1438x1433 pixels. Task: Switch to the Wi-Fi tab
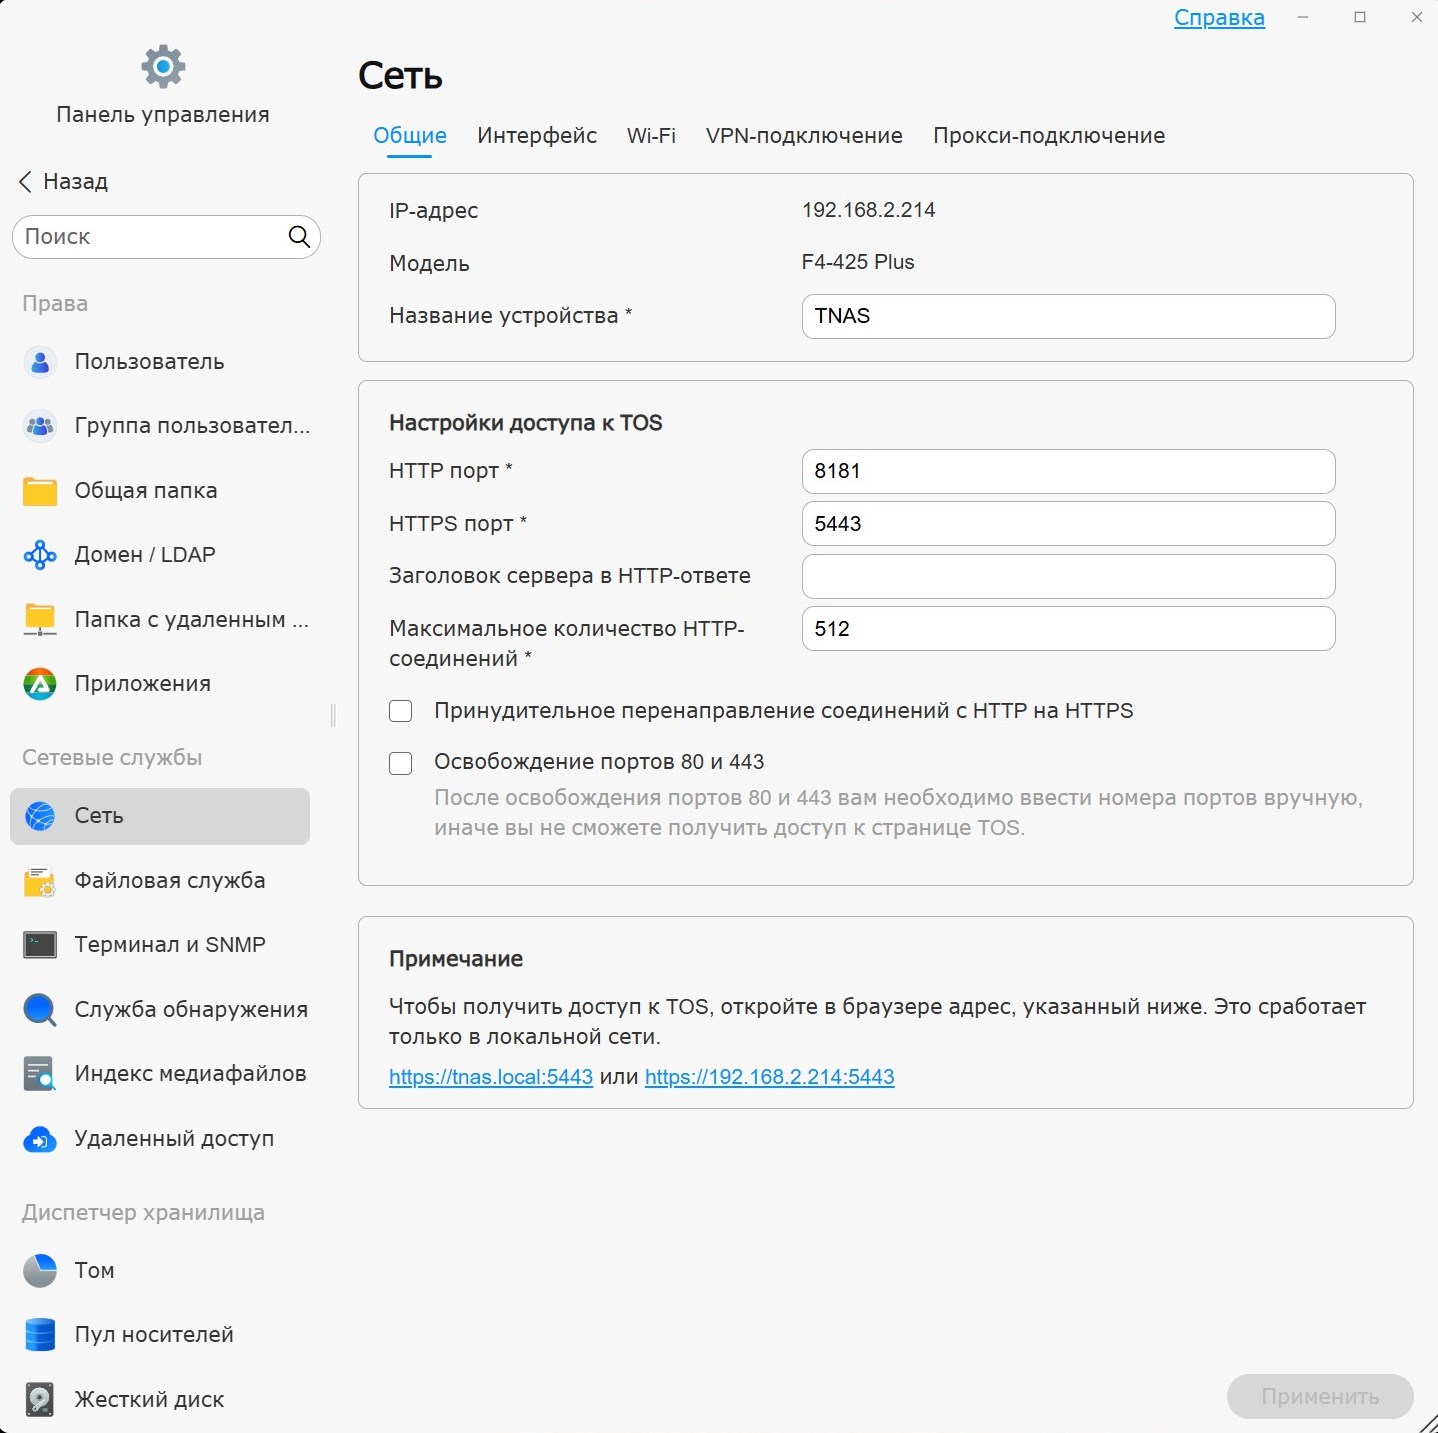click(651, 136)
